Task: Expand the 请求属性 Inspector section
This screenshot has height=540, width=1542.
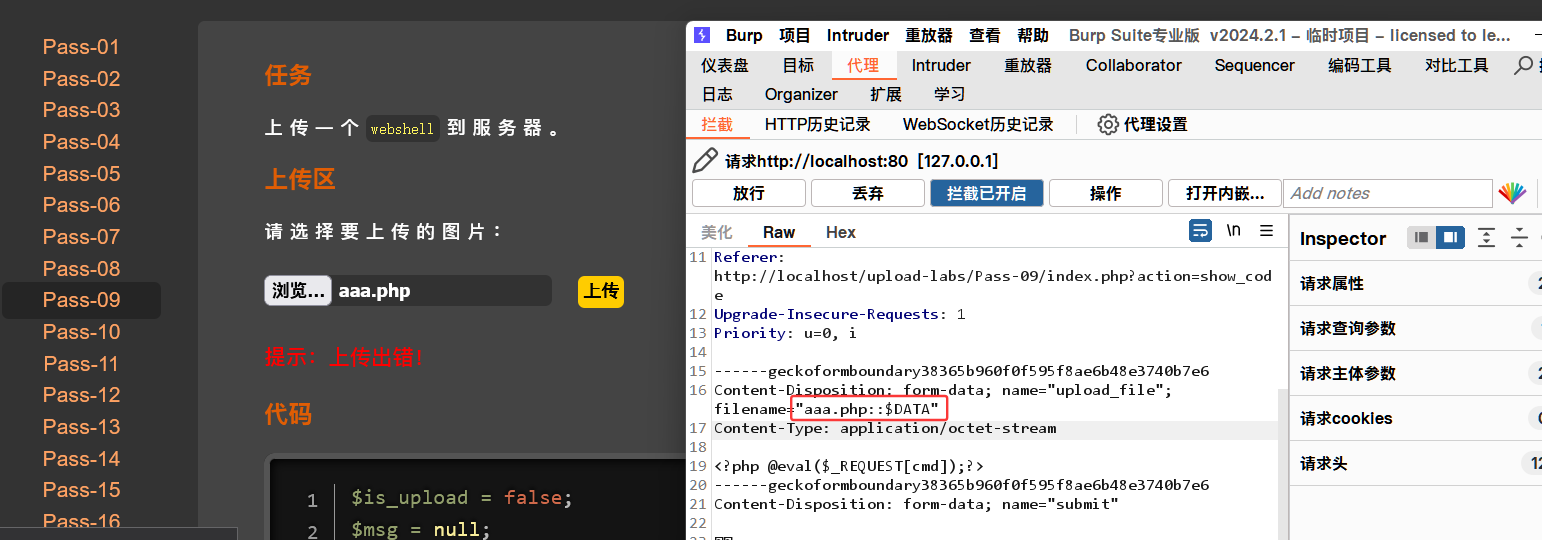Action: tap(1416, 283)
